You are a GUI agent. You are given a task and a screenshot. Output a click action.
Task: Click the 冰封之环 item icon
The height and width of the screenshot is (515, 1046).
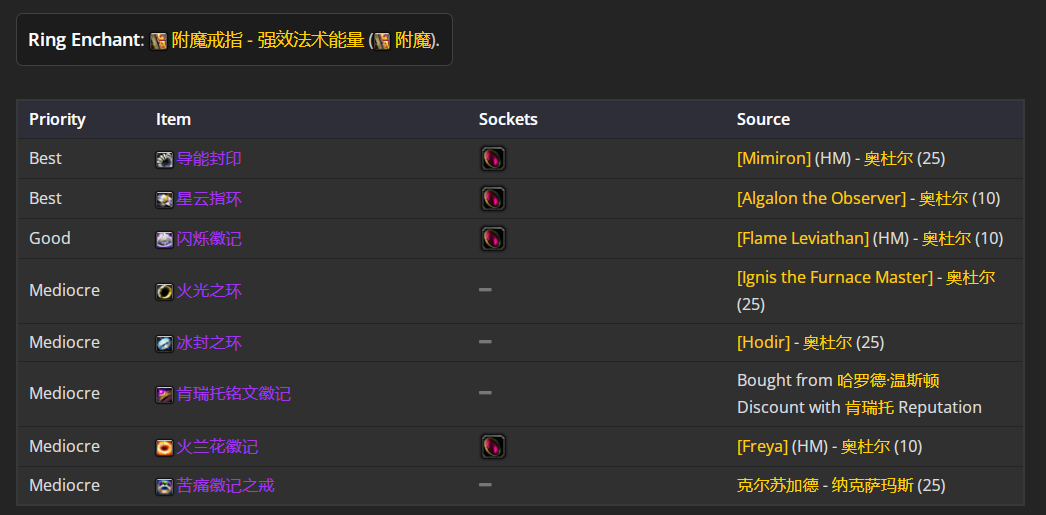[164, 344]
